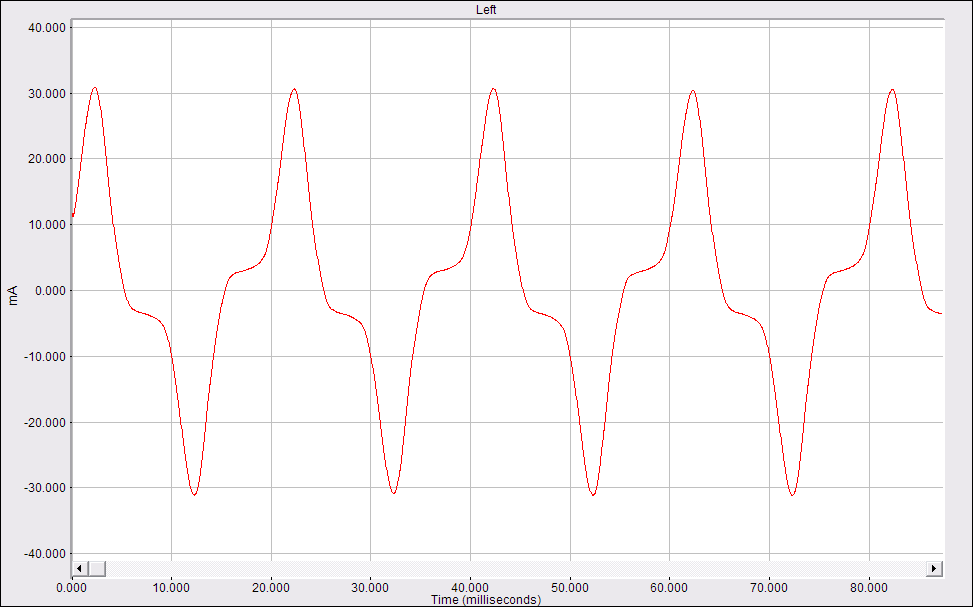This screenshot has height=607, width=973.
Task: Click the 30.000 time axis value
Action: click(370, 588)
